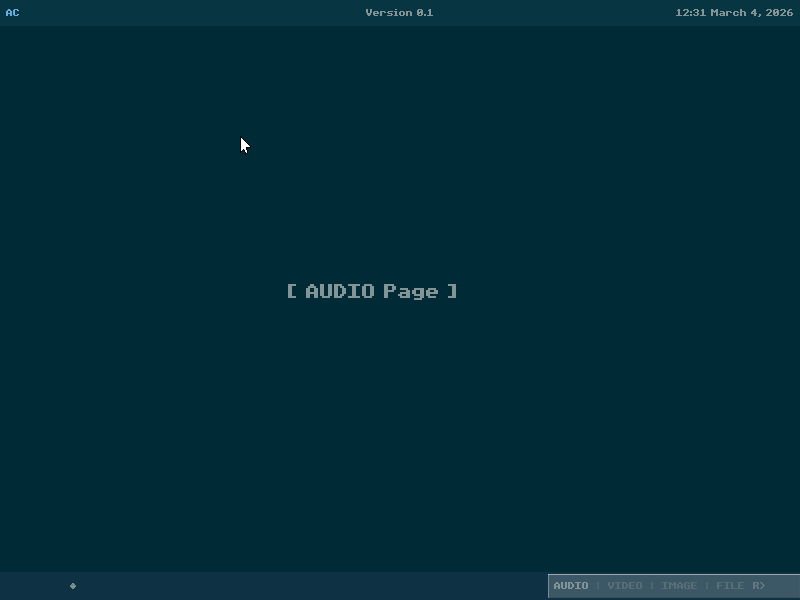This screenshot has height=600, width=800.
Task: Click the divider between VIDEO and IMAGE tabs
Action: pos(652,586)
